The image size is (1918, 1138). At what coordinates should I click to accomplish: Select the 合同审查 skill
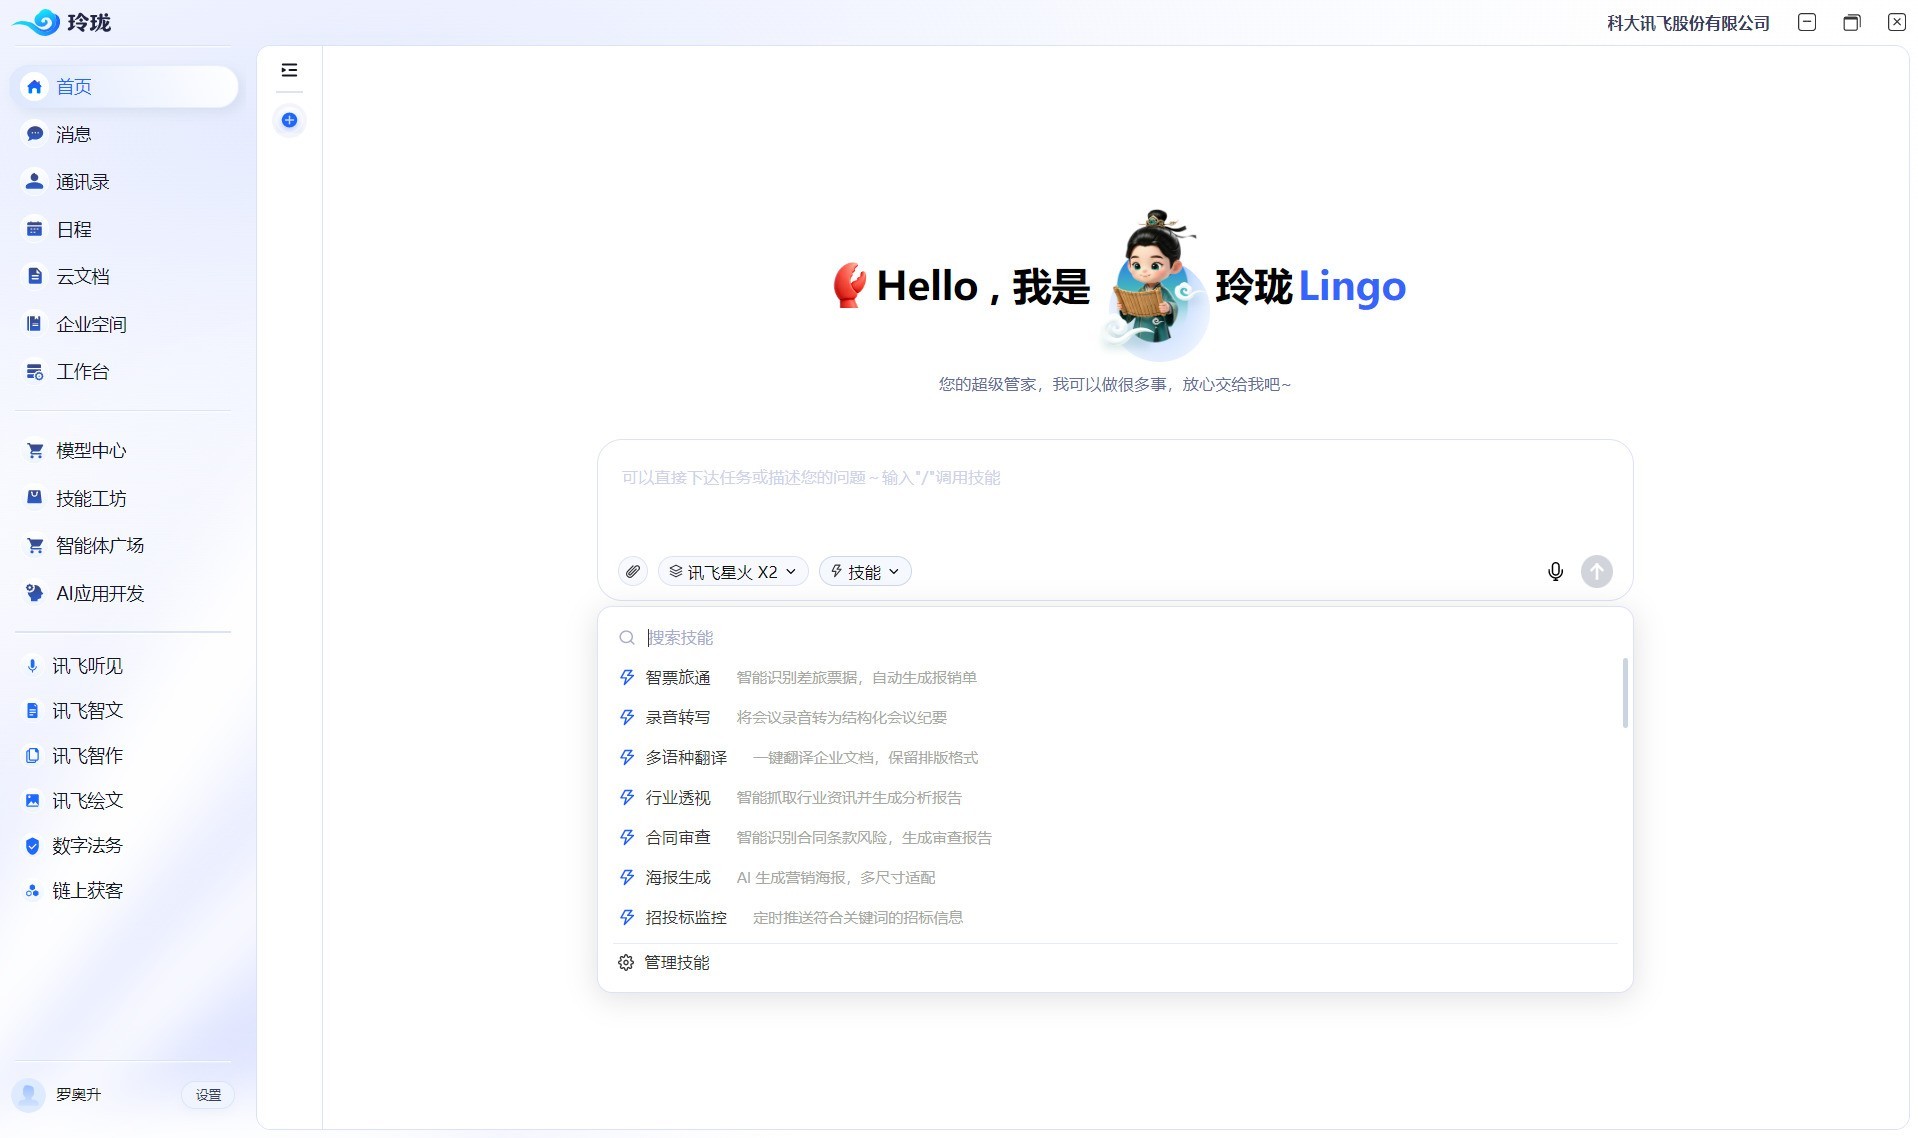click(x=1114, y=838)
